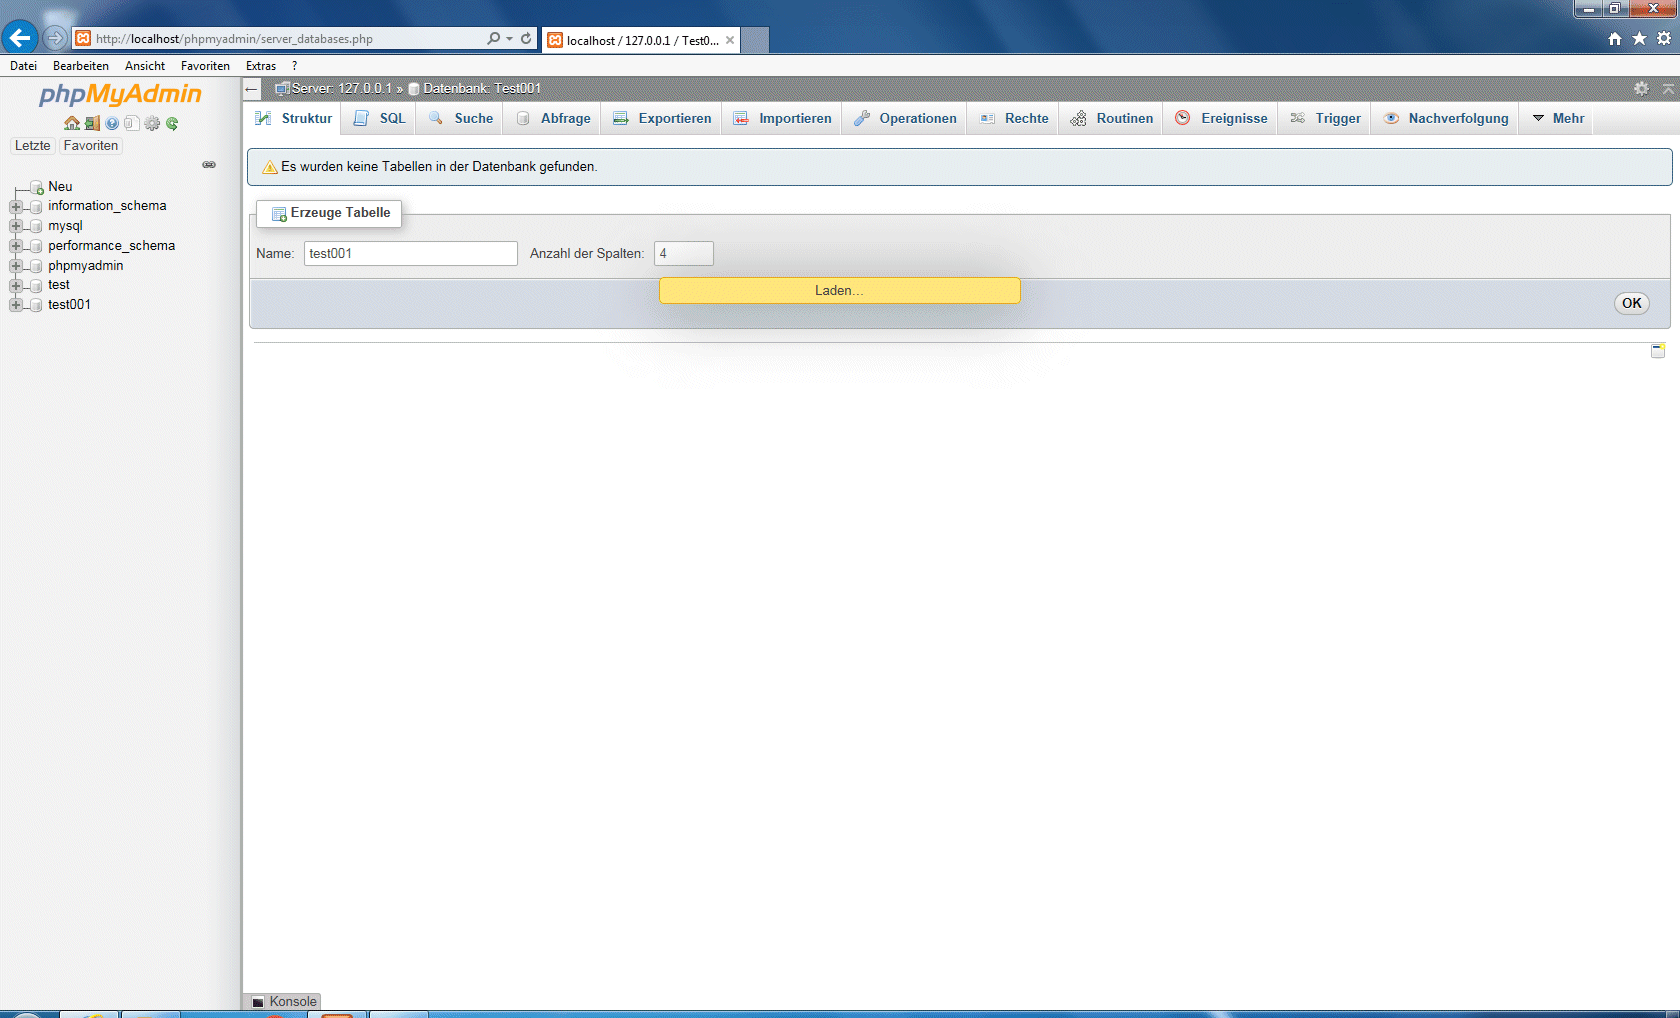Open the SQL documentation pages icon
Screen dimensions: 1680x1018
coord(132,123)
